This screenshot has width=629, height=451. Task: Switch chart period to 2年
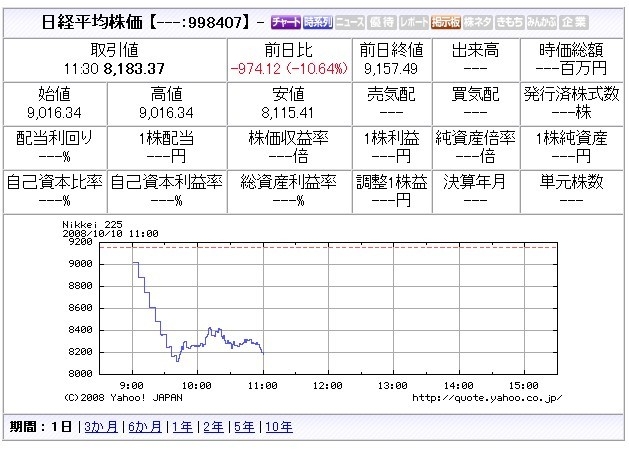coord(213,427)
